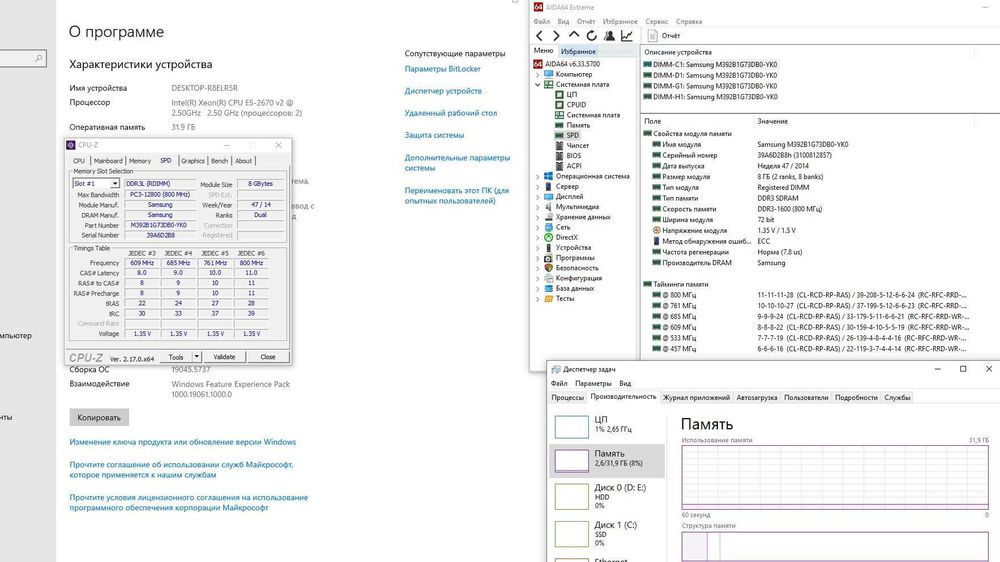Open AIDA64 Сервис menu
The image size is (1000, 562).
656,22
